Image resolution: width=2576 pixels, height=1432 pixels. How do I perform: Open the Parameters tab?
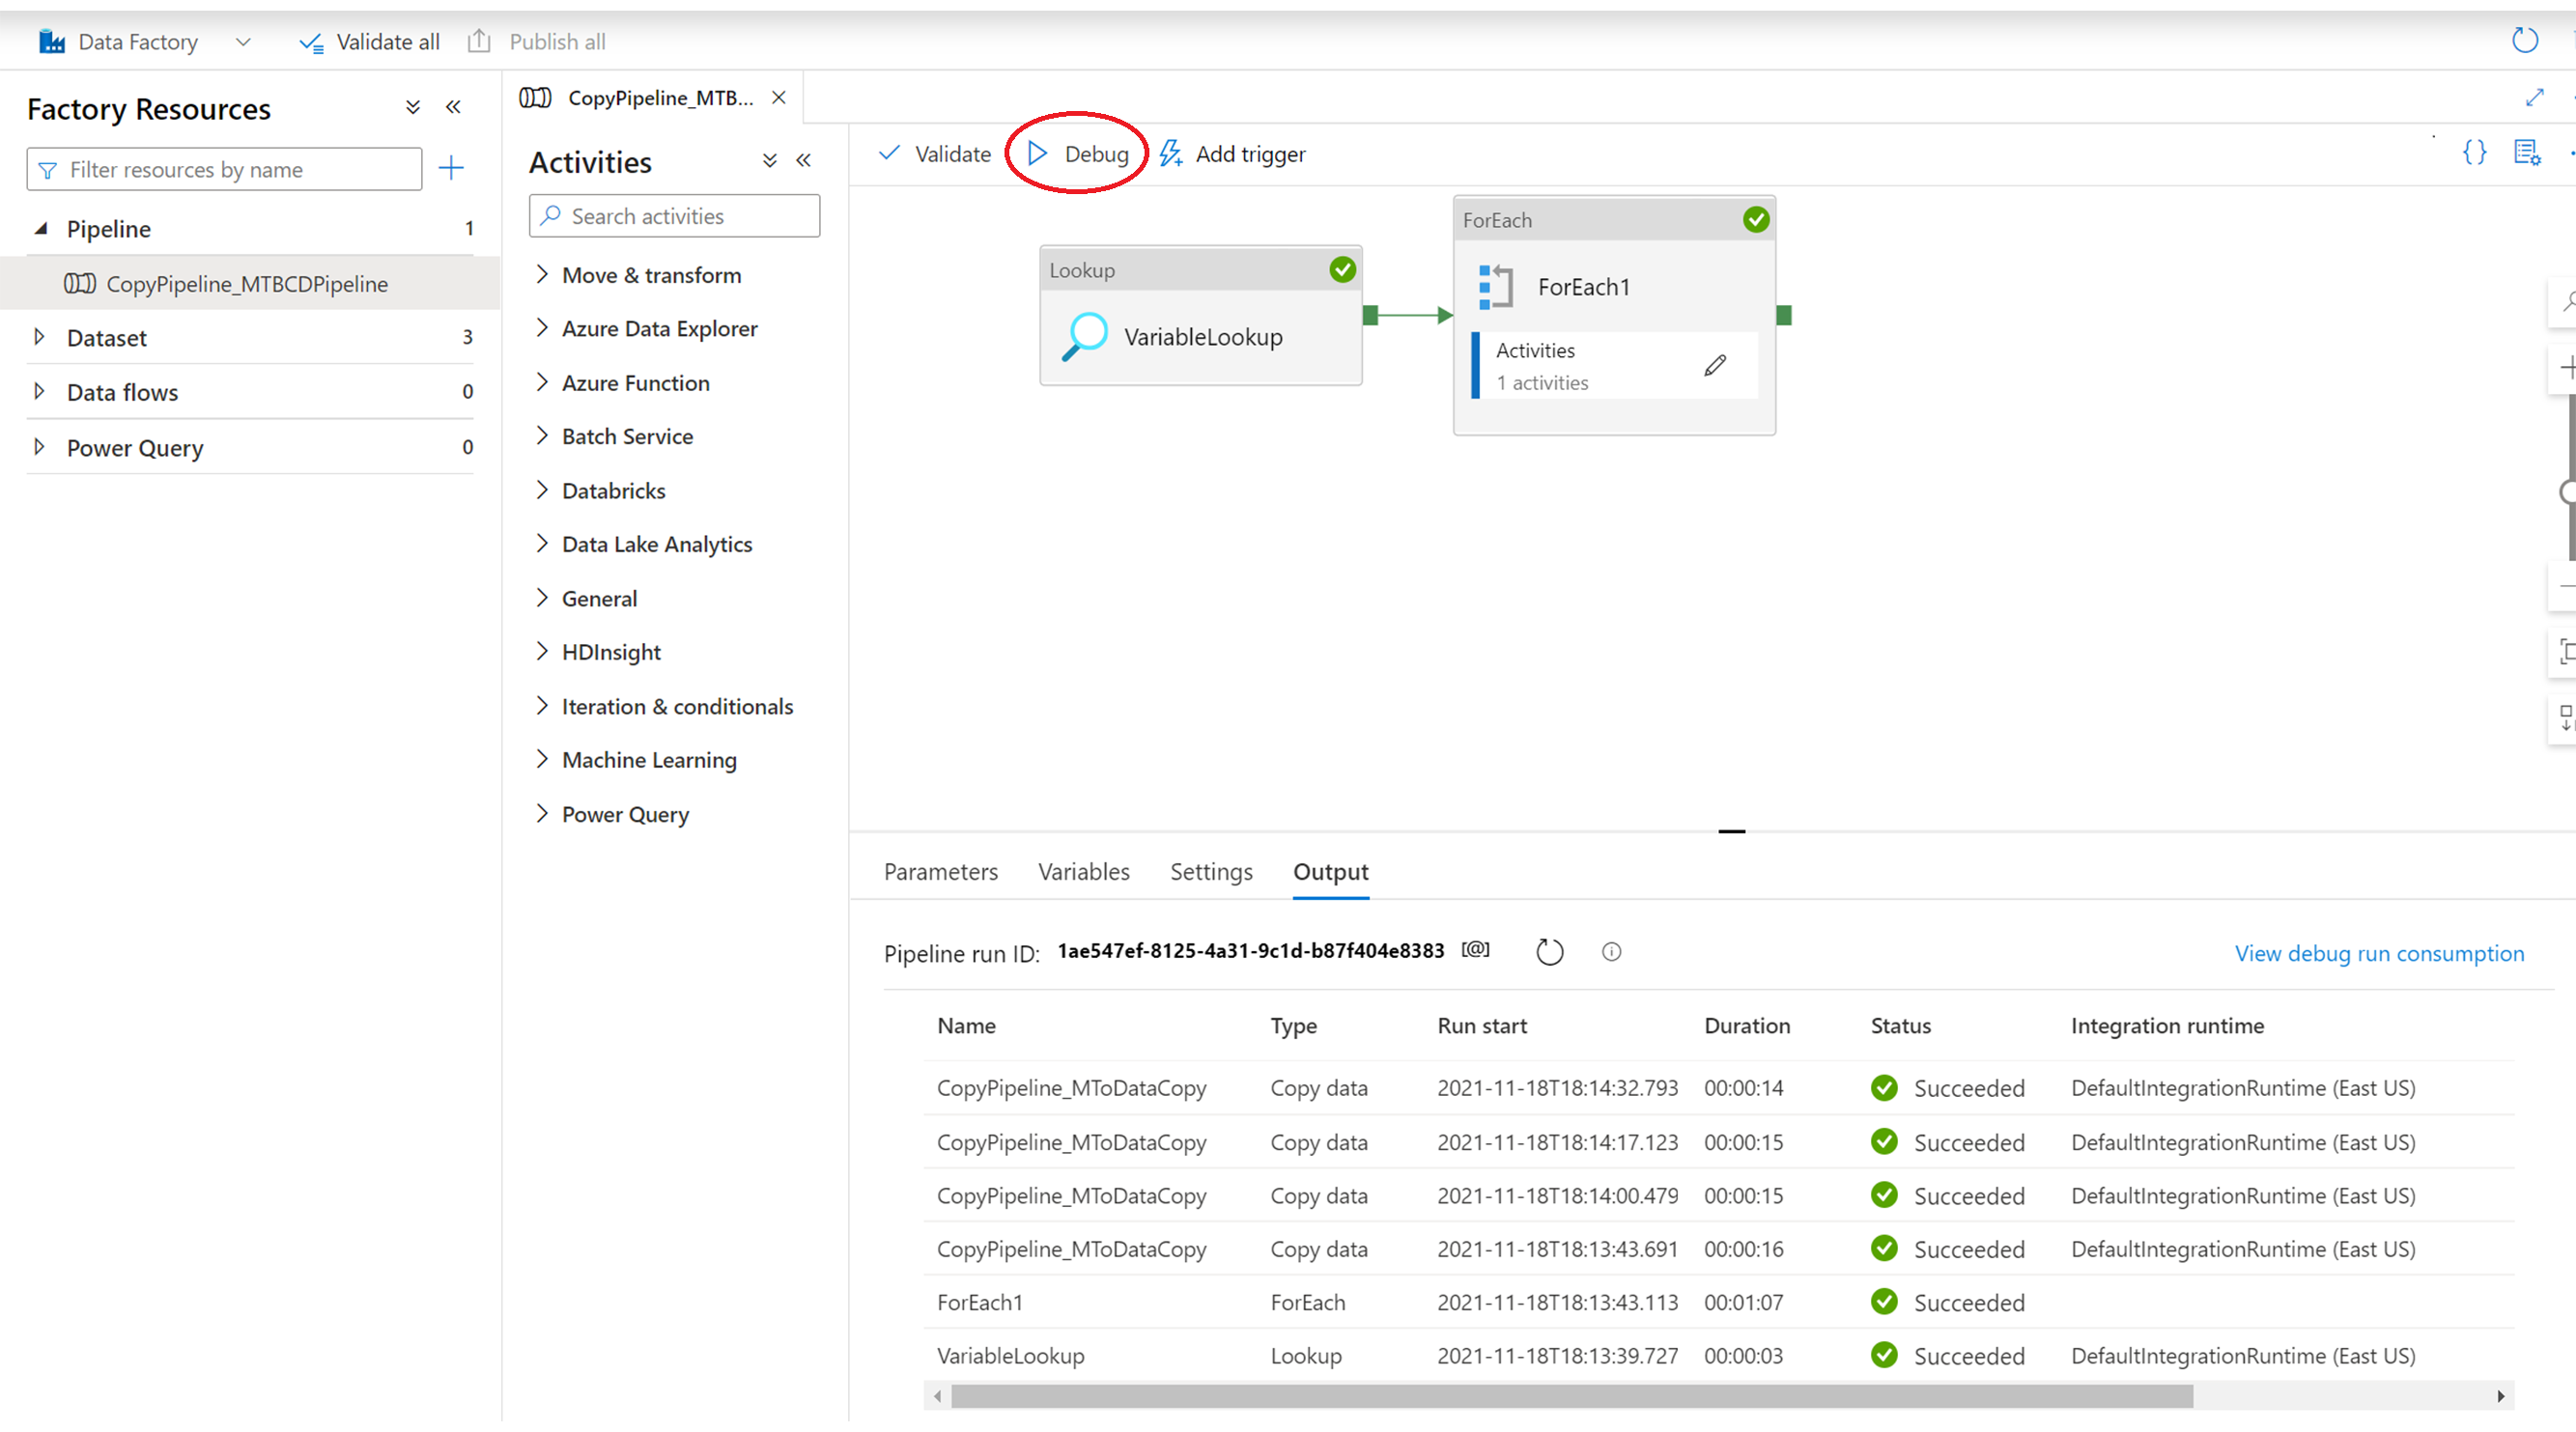941,871
